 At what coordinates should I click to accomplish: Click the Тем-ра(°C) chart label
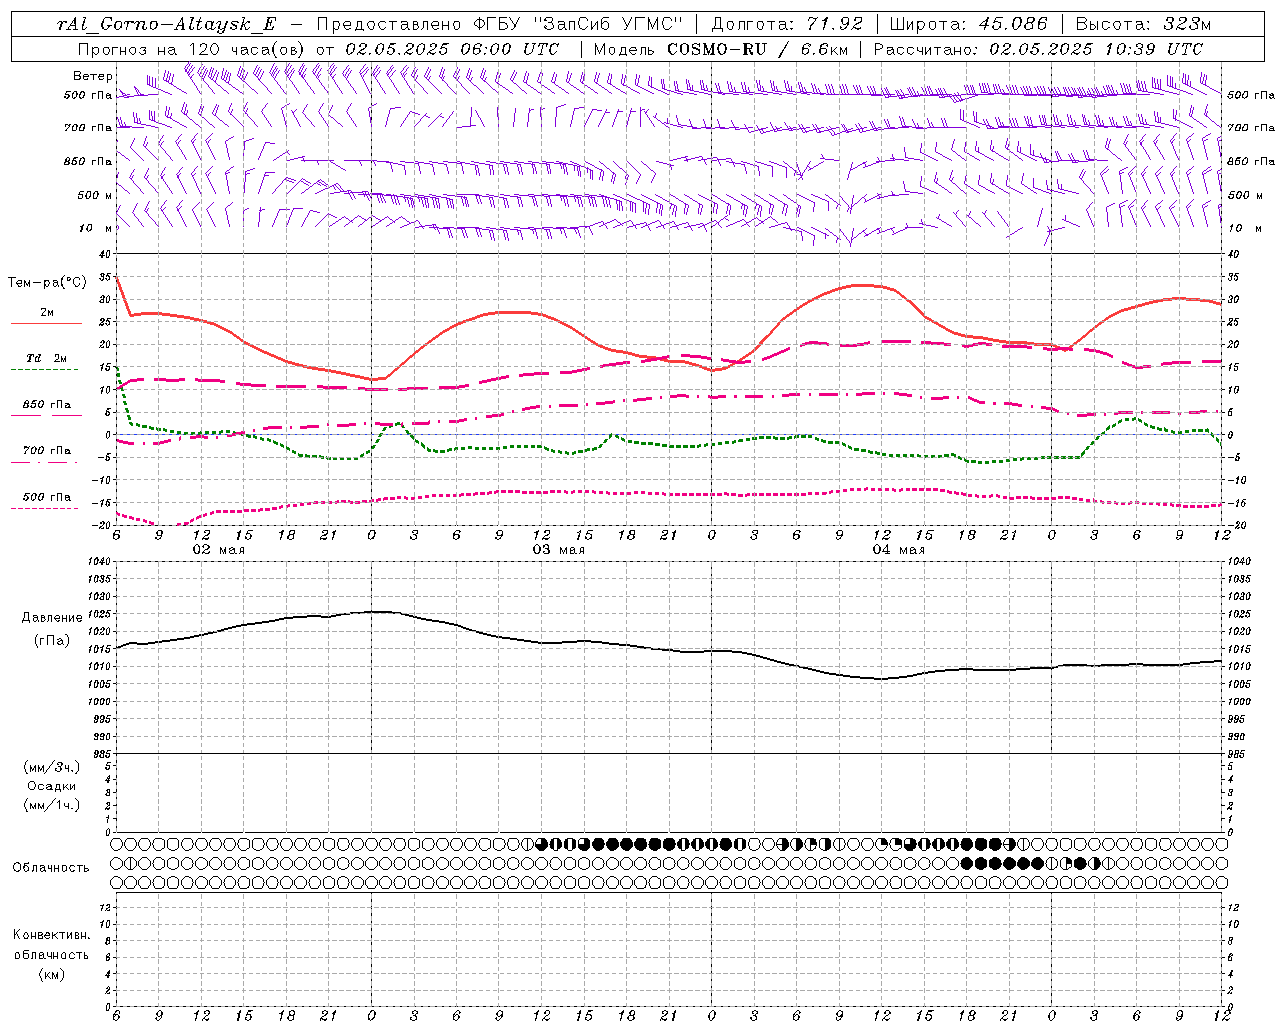47,283
